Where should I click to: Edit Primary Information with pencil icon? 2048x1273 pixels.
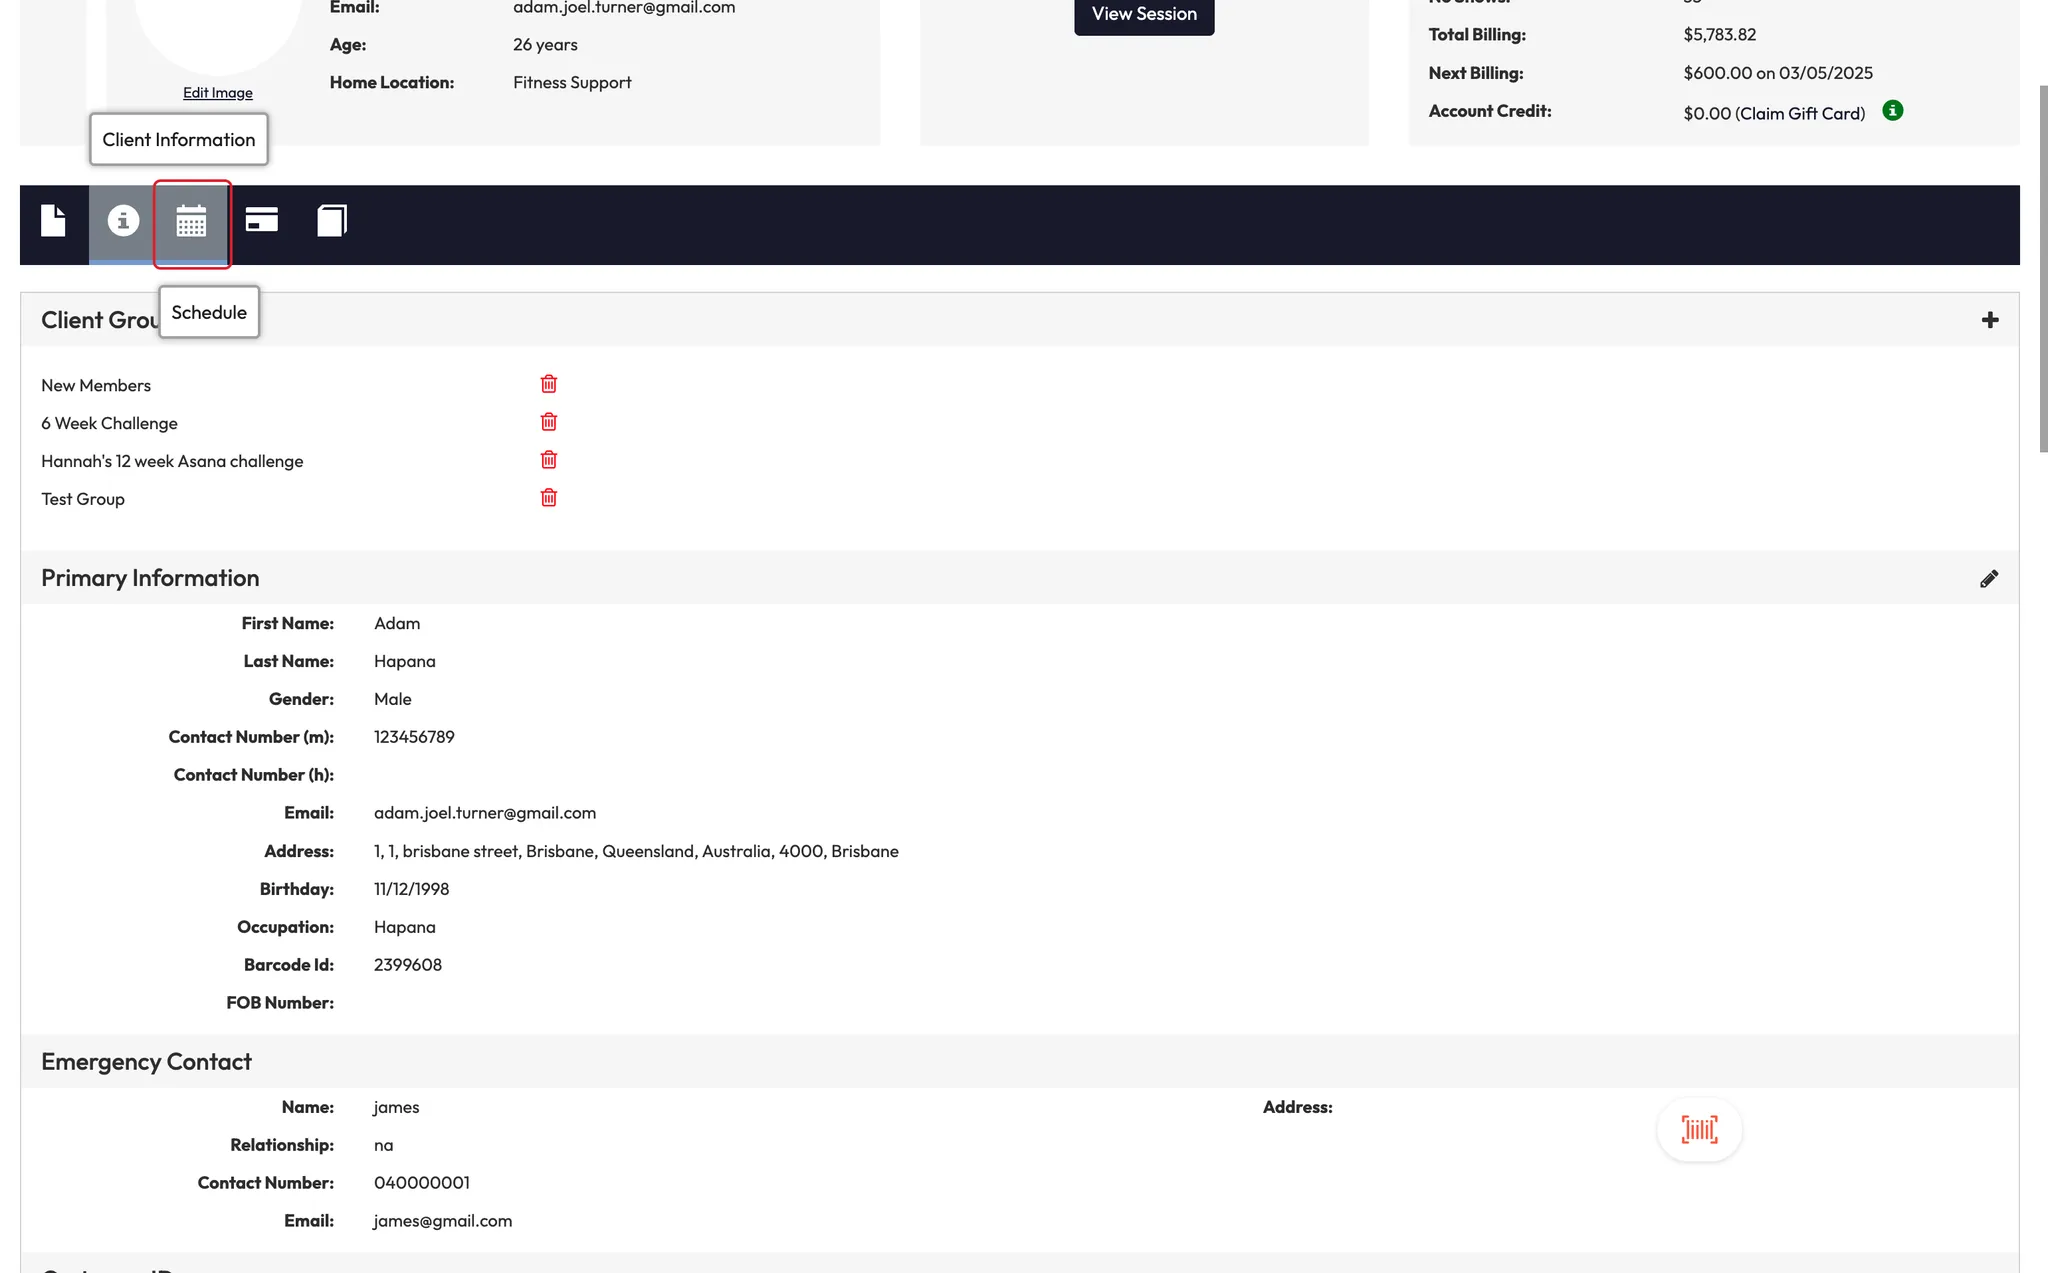coord(1989,579)
